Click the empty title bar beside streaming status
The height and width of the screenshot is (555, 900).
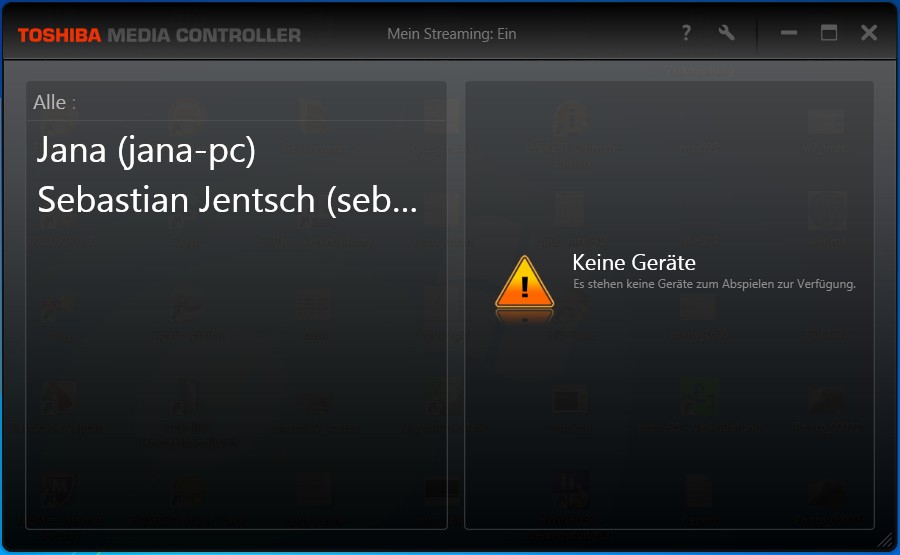(597, 34)
